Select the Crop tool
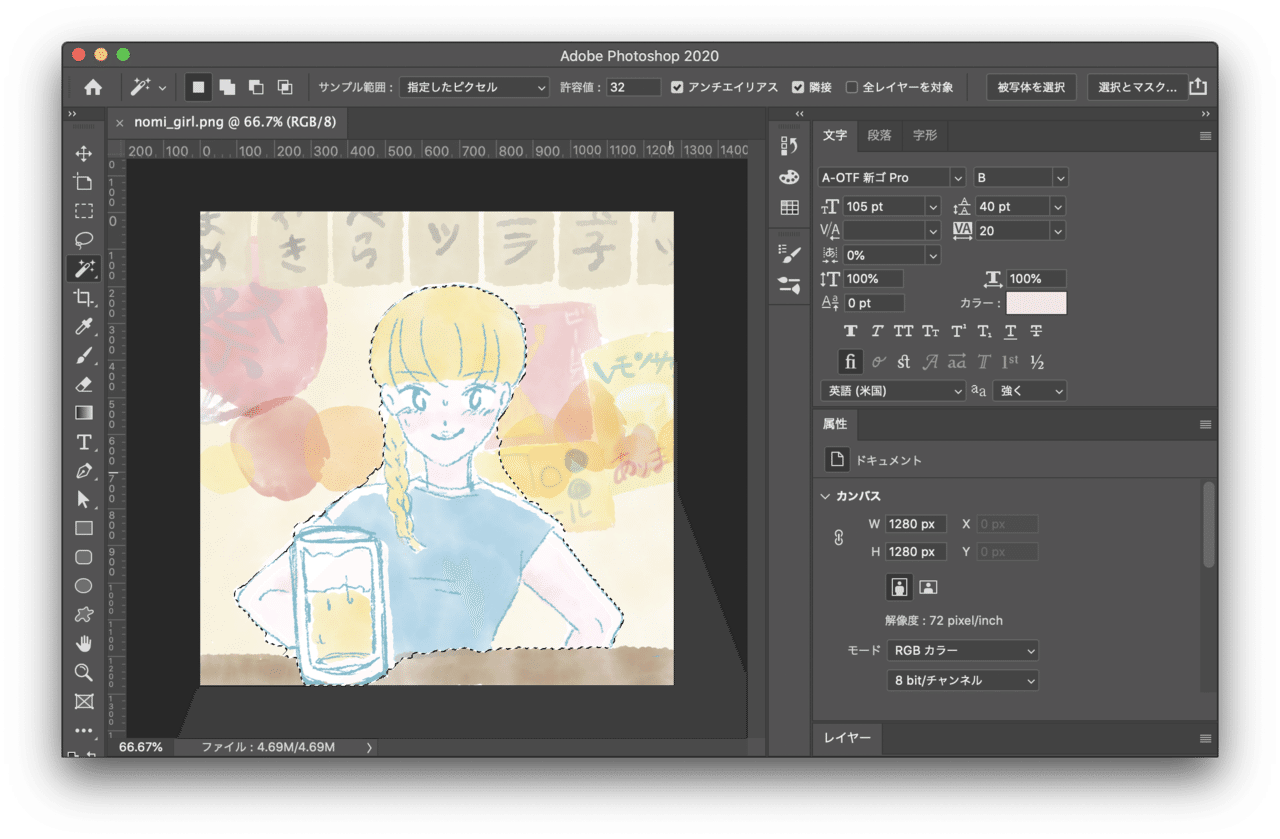This screenshot has width=1280, height=839. (84, 297)
